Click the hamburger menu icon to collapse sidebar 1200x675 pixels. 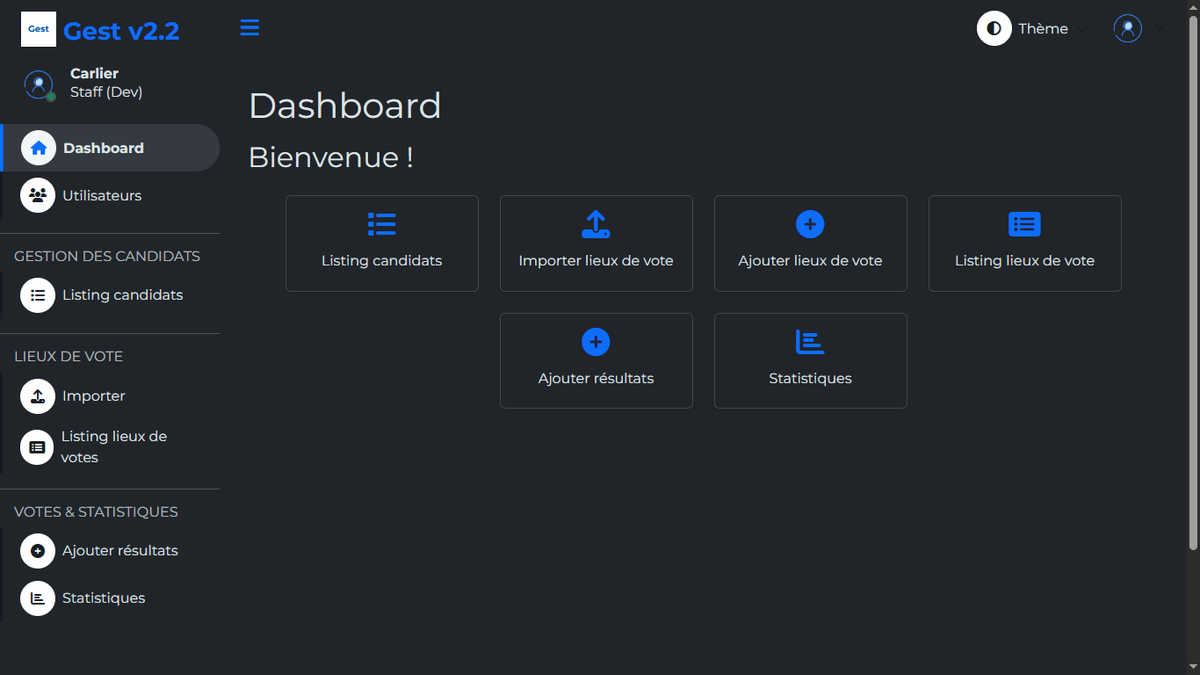250,28
